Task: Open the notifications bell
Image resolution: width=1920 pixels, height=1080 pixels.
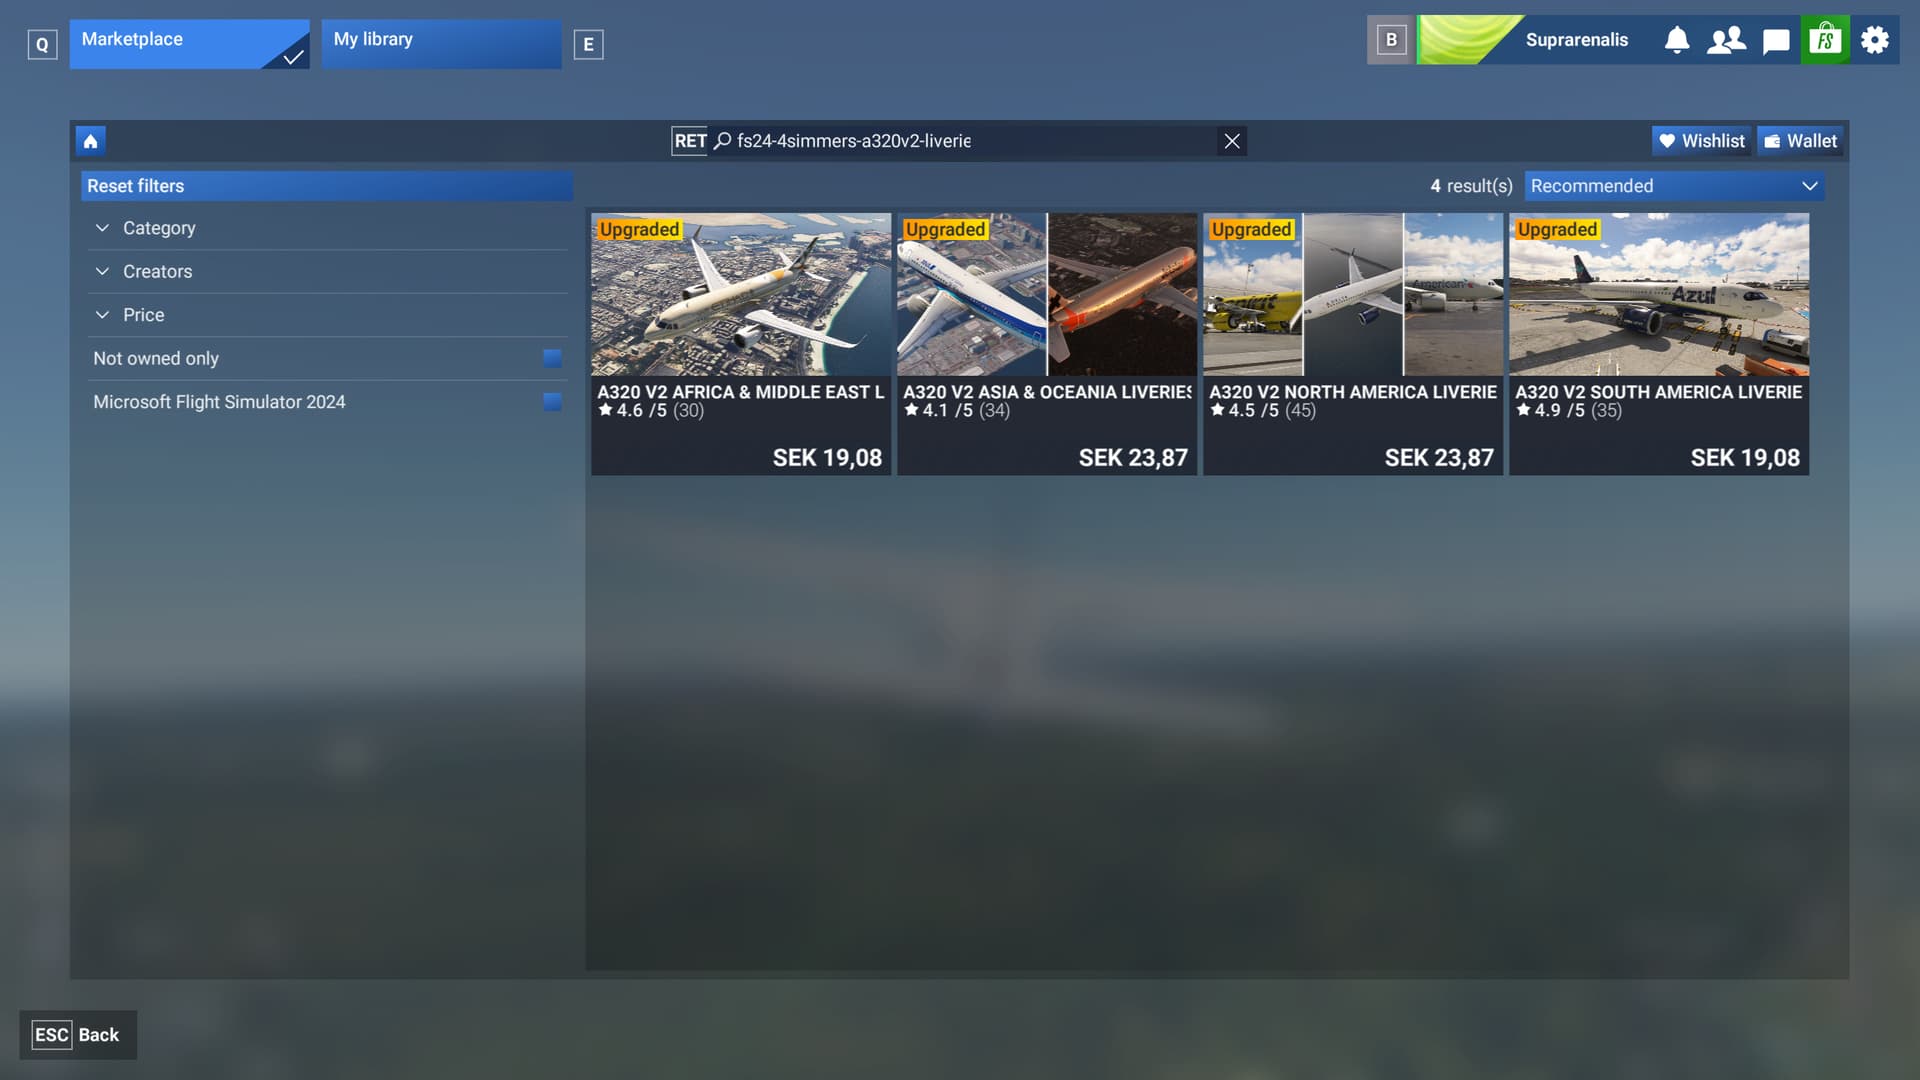Action: click(1677, 40)
